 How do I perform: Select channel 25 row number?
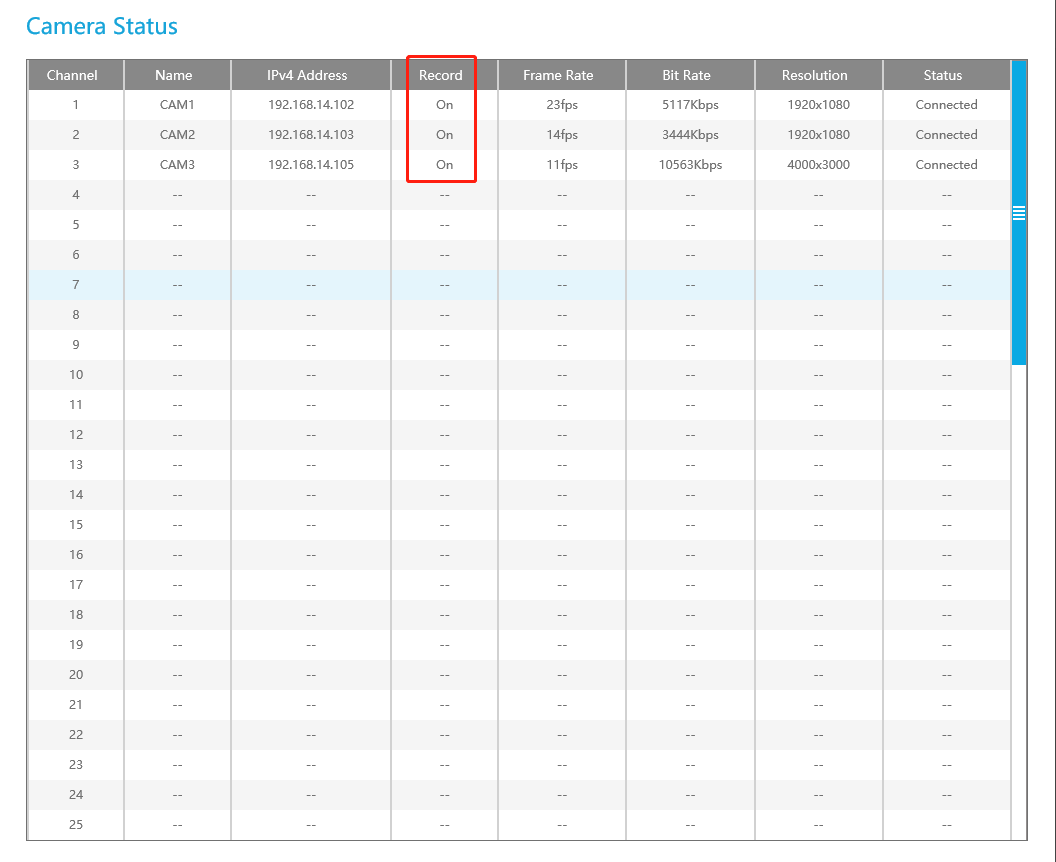[75, 824]
